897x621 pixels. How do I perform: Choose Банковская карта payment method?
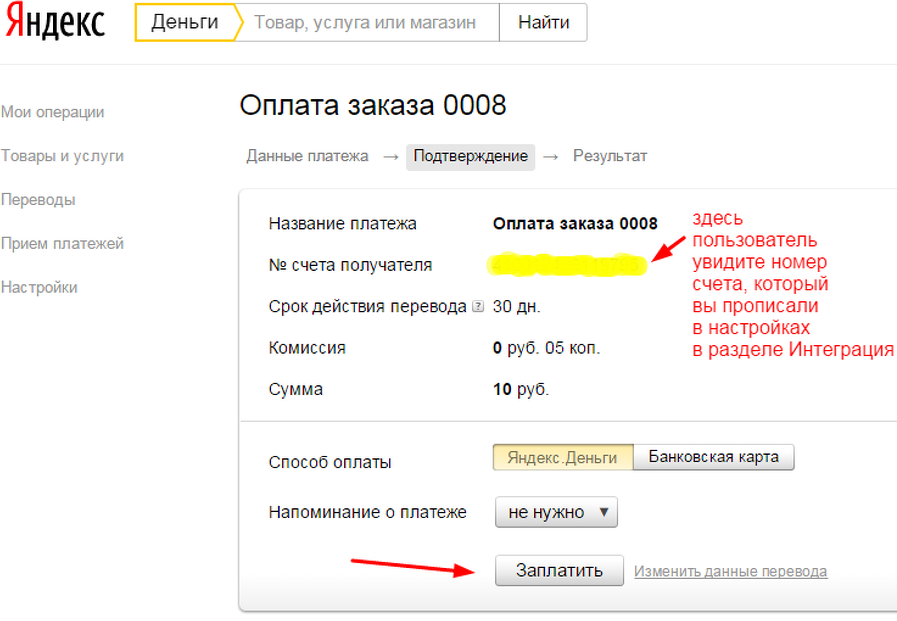tap(713, 457)
